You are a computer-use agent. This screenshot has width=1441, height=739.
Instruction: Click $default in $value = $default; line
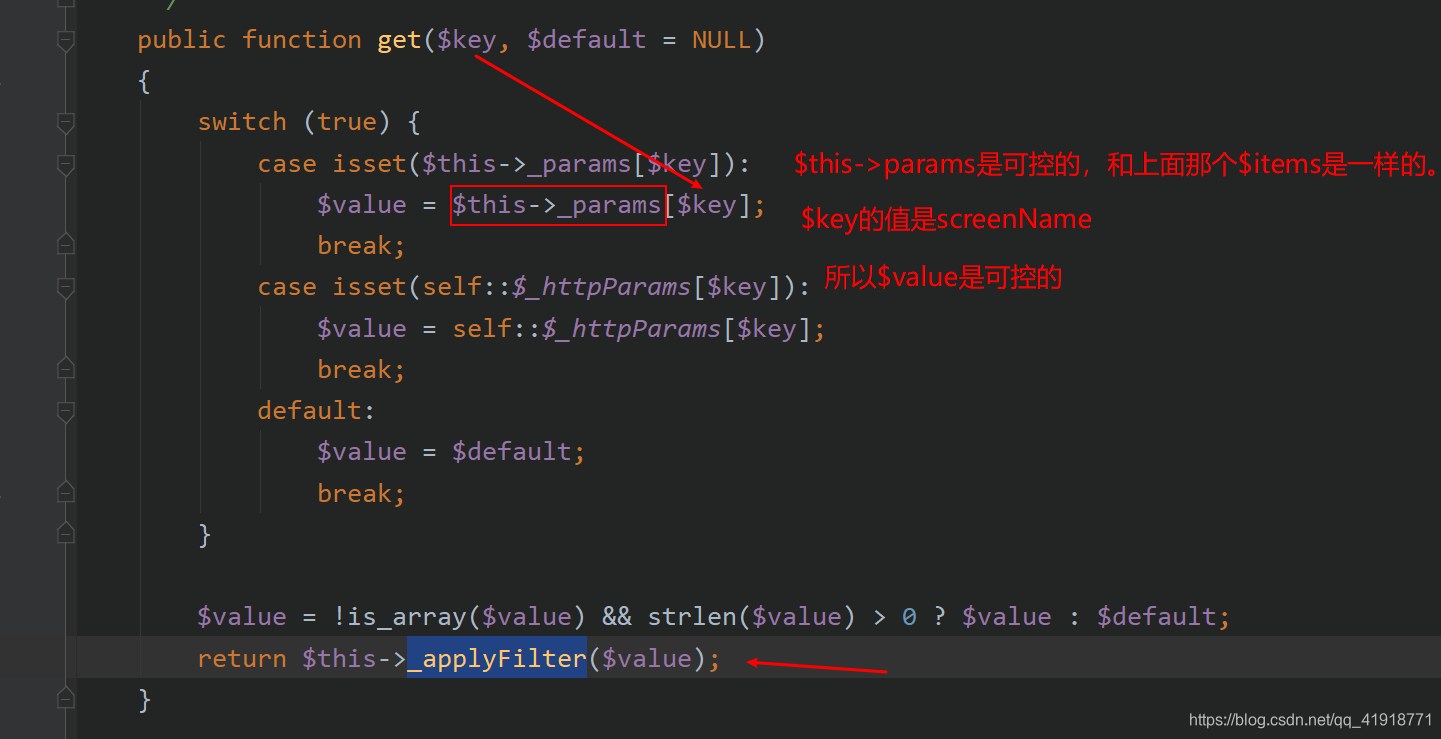click(x=511, y=452)
